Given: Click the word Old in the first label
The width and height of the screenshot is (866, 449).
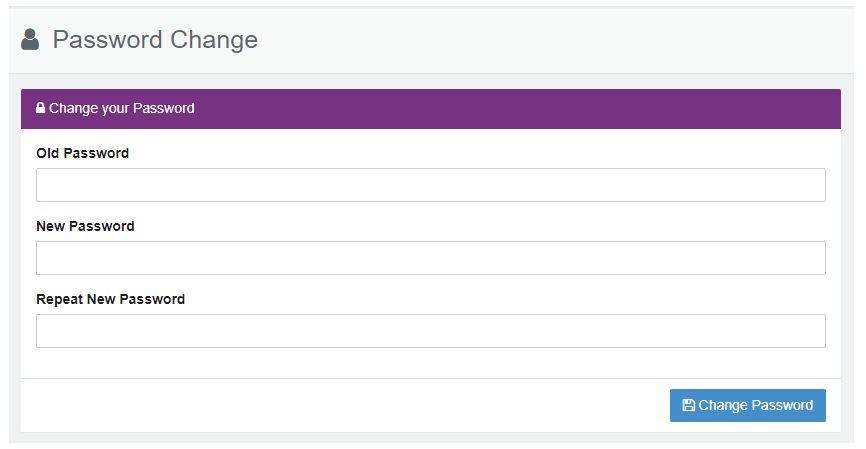Looking at the screenshot, I should click(47, 153).
